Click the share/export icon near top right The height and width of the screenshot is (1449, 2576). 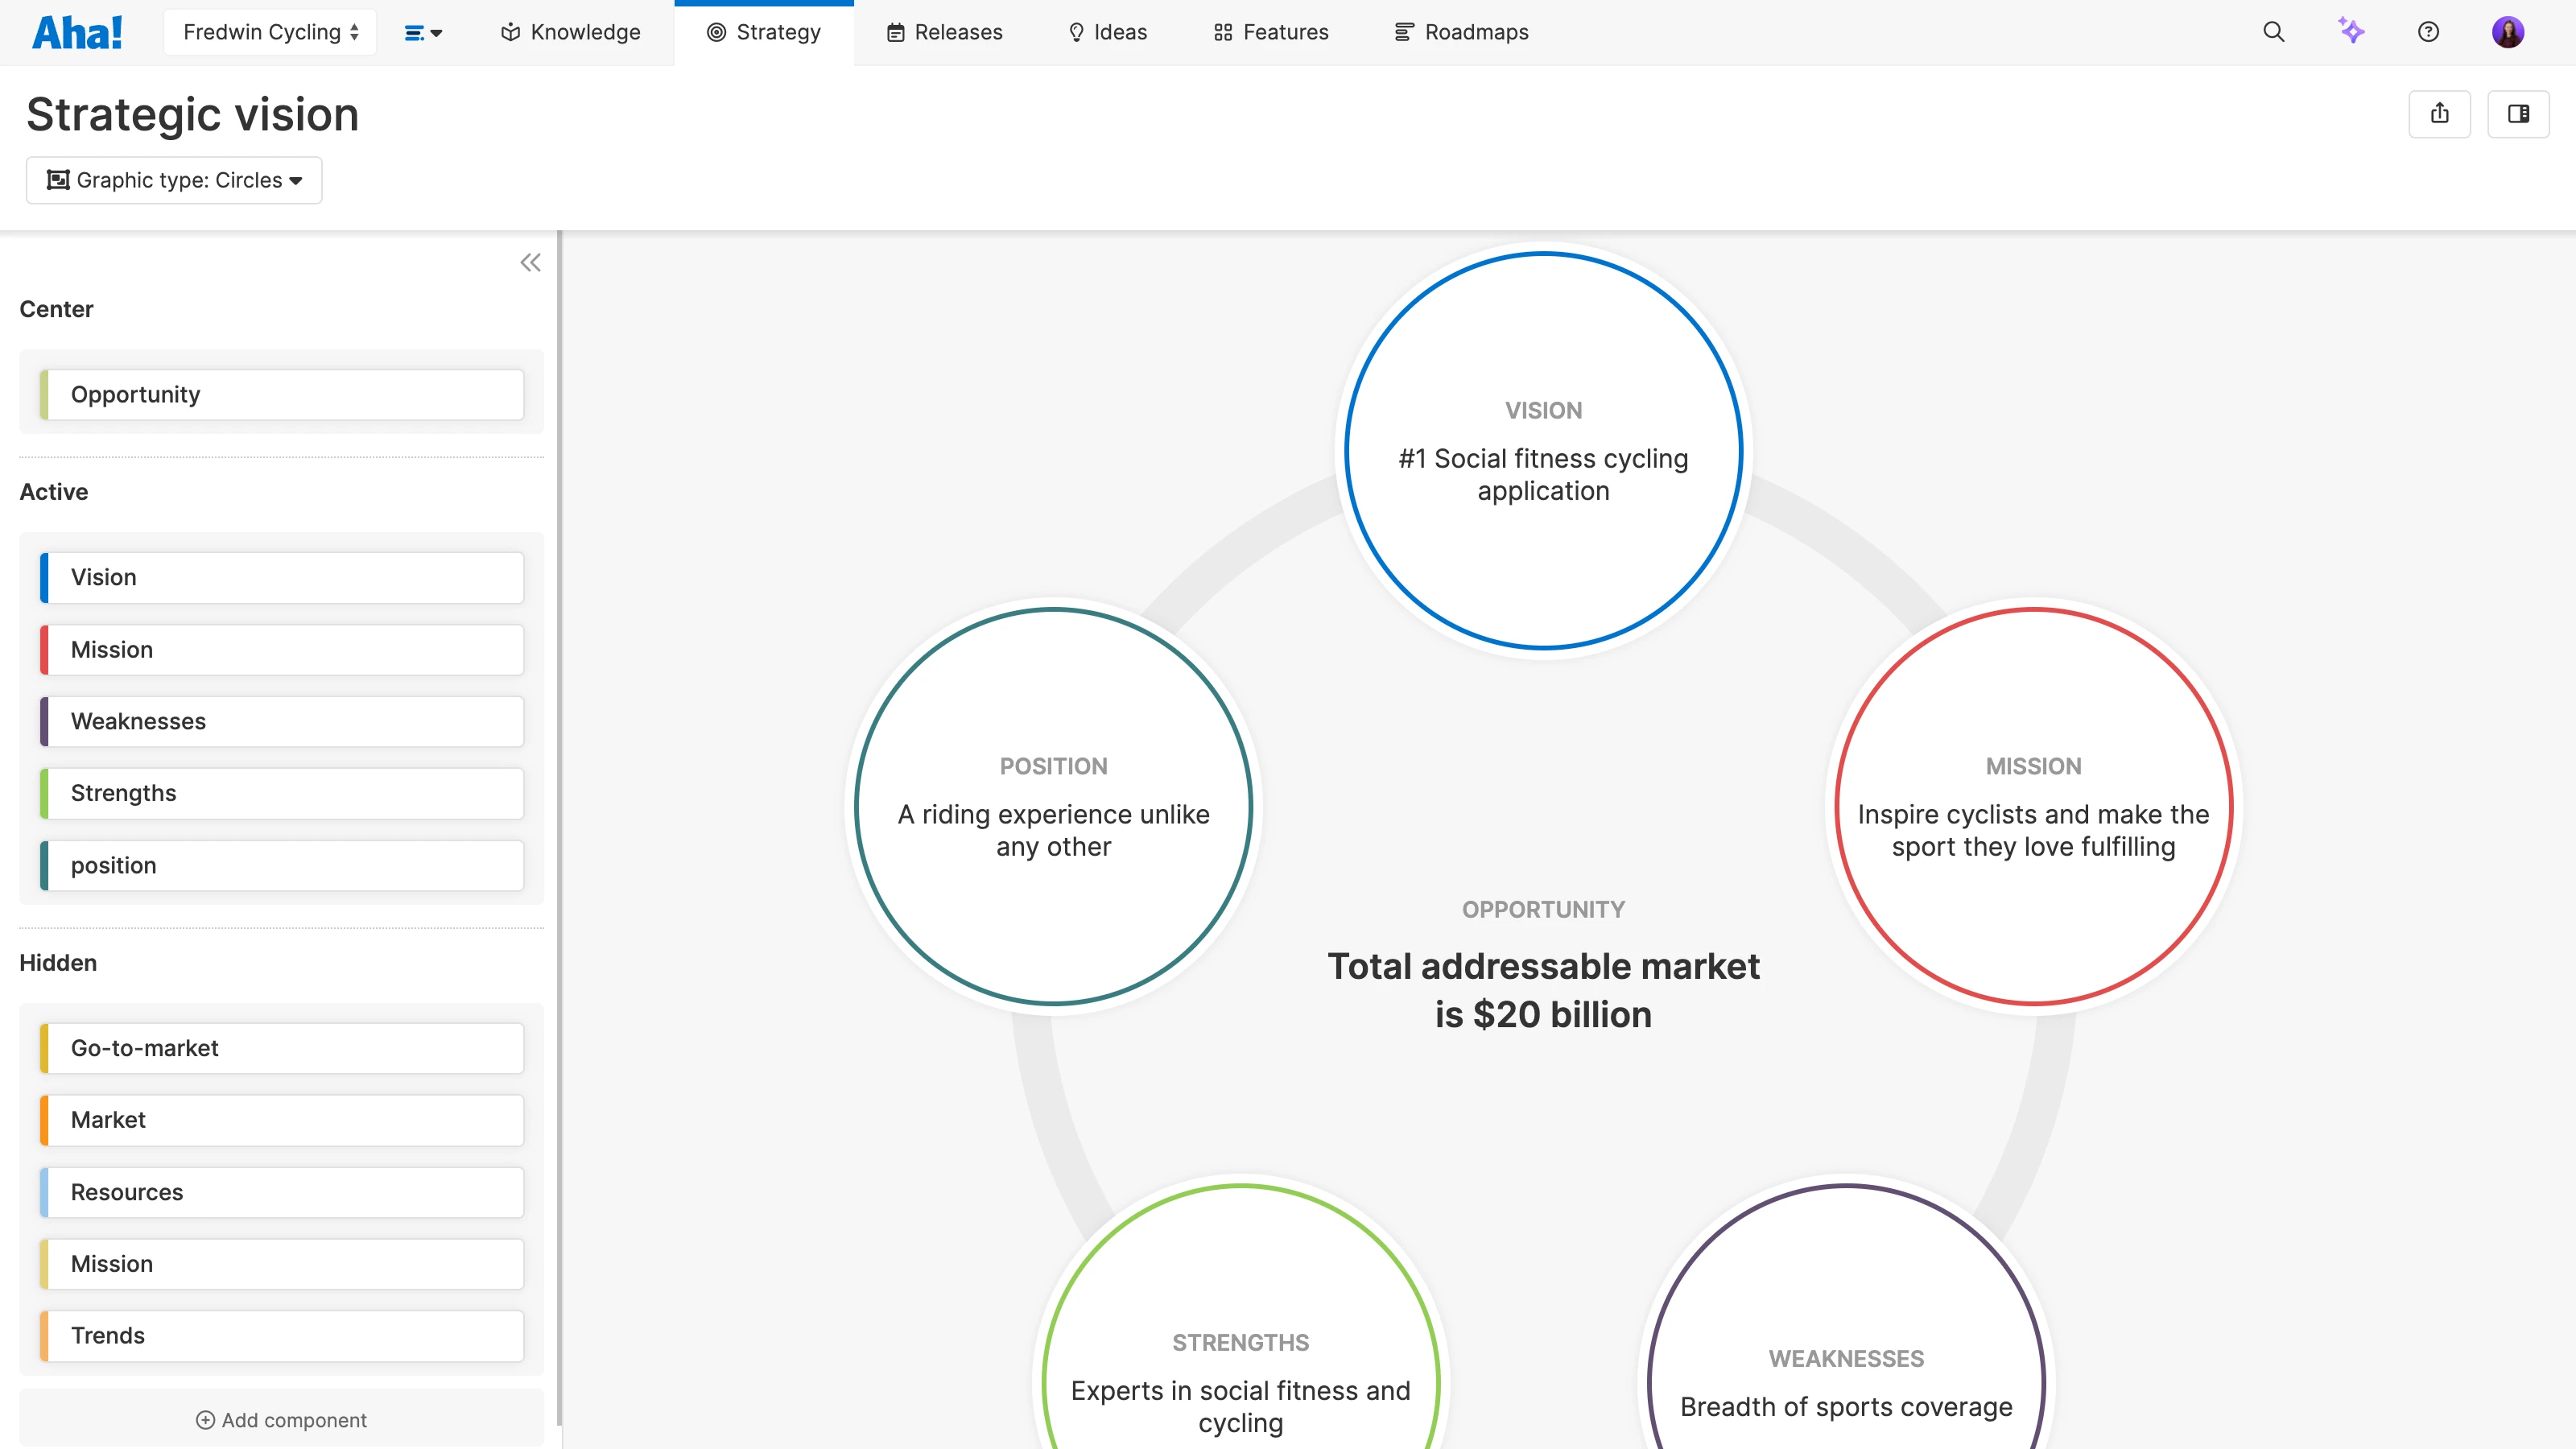(2440, 113)
